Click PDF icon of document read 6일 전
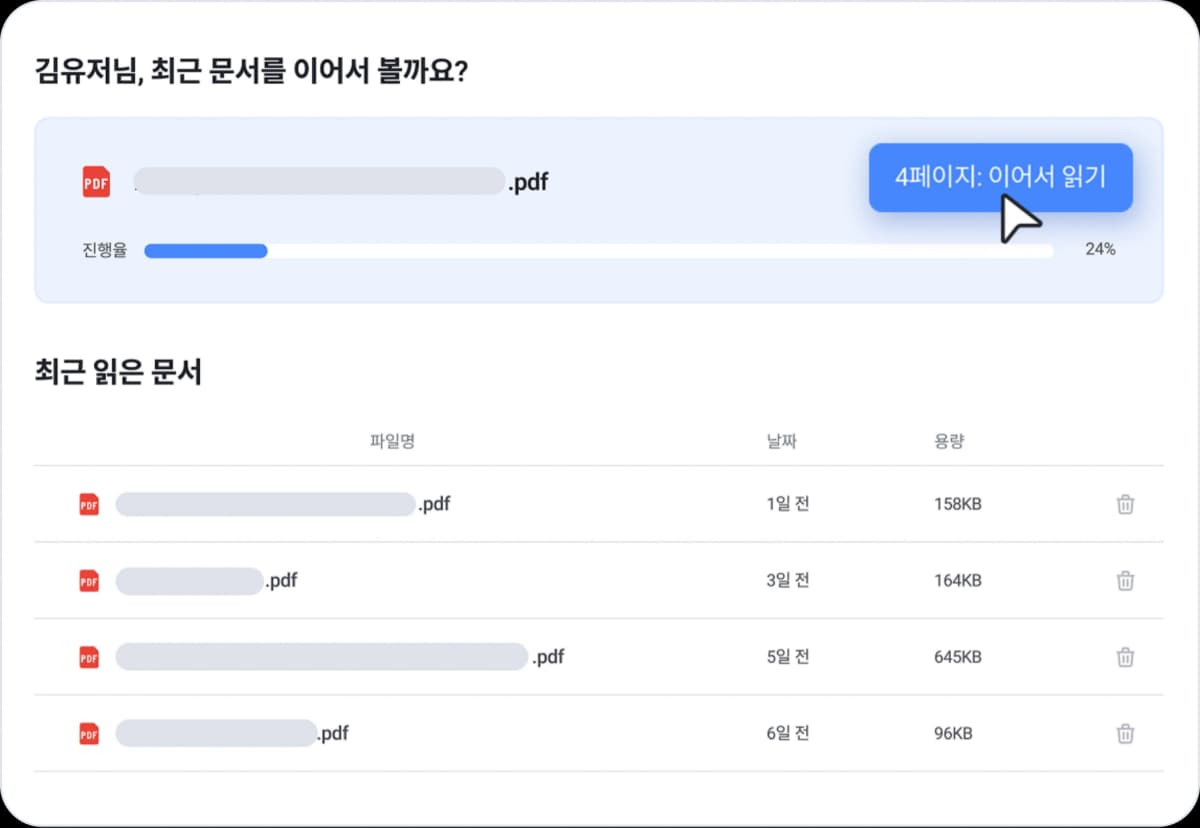The height and width of the screenshot is (828, 1200). click(89, 734)
